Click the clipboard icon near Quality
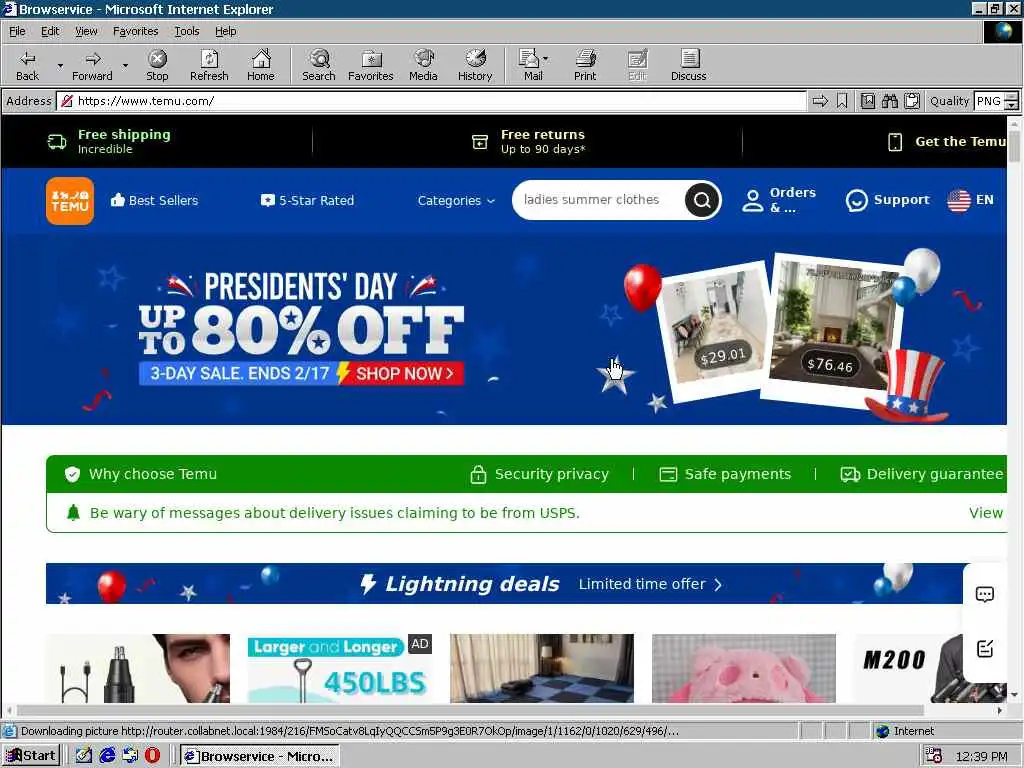 point(912,101)
